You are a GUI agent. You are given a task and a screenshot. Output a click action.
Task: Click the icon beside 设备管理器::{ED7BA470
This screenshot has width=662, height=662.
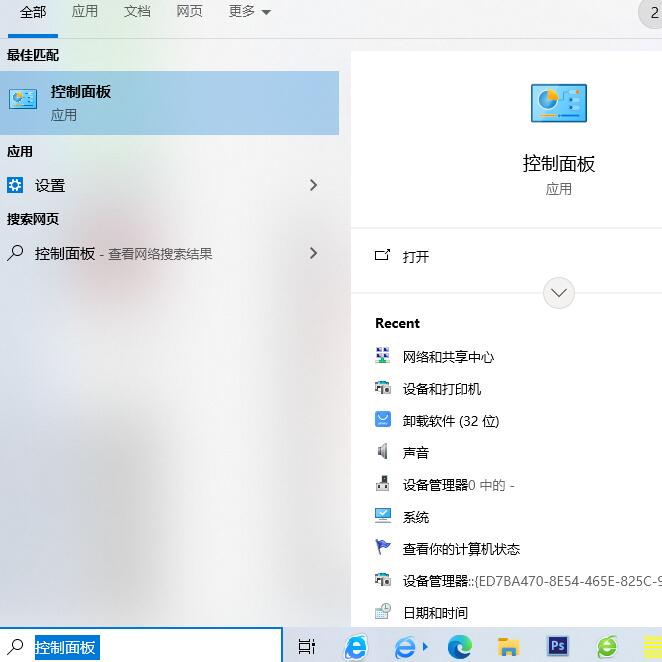point(383,579)
